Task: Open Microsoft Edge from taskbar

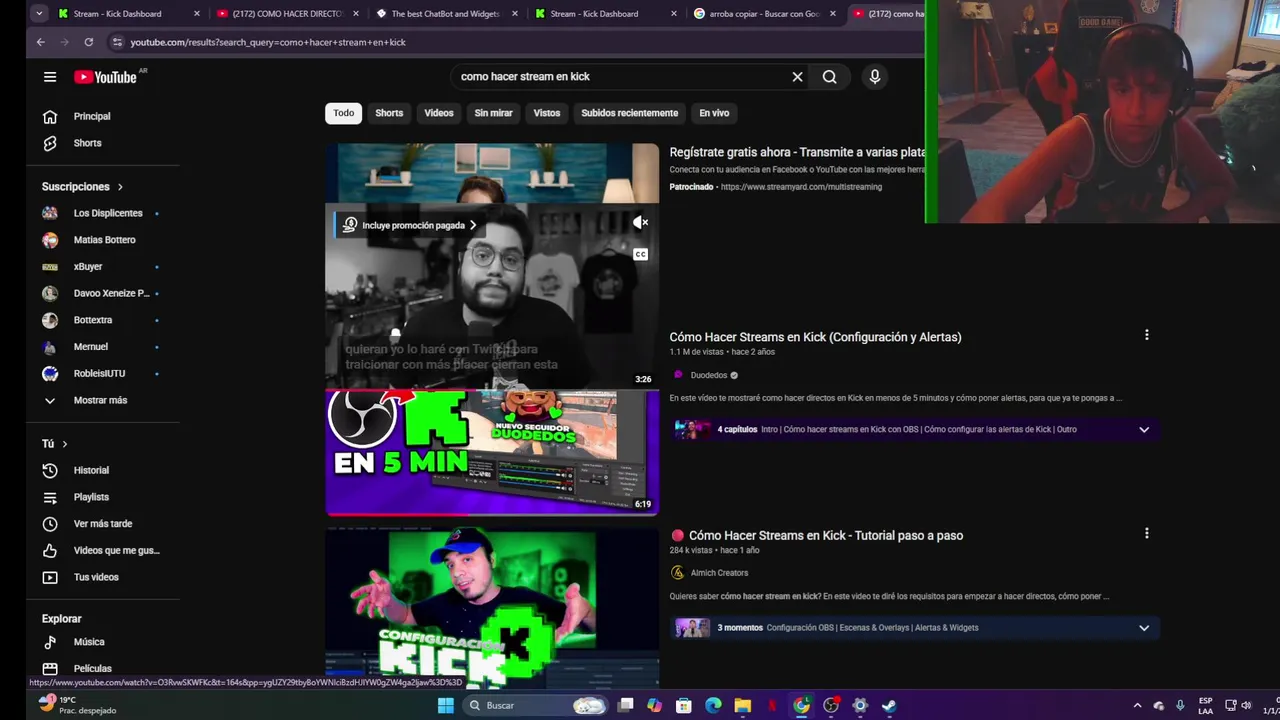Action: pos(713,705)
